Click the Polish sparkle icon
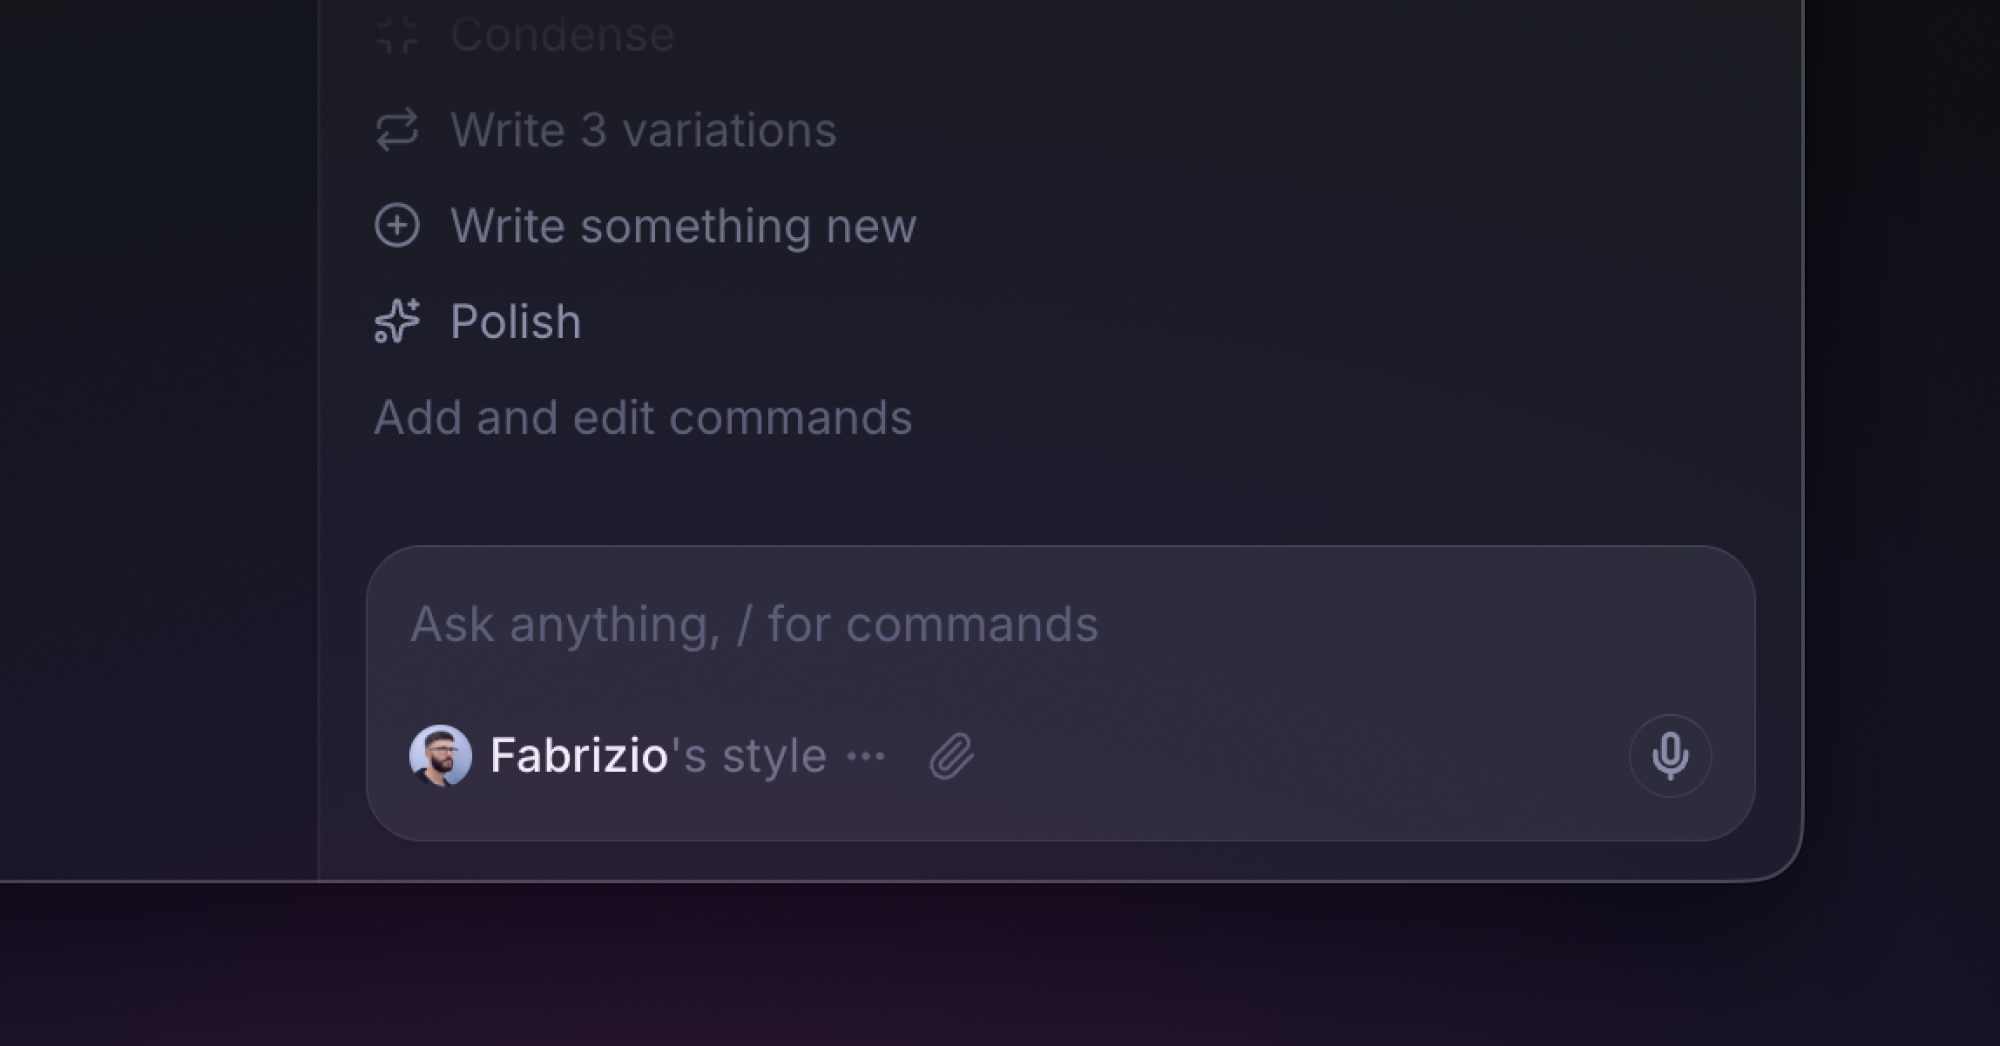The width and height of the screenshot is (2000, 1046). click(x=397, y=321)
